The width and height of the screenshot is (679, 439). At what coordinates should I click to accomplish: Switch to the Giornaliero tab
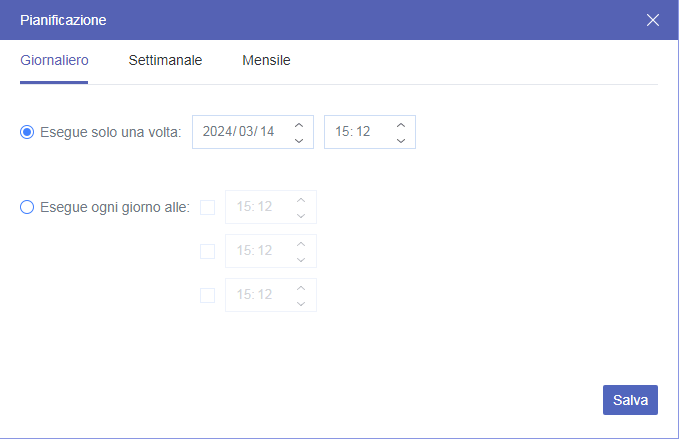[54, 60]
